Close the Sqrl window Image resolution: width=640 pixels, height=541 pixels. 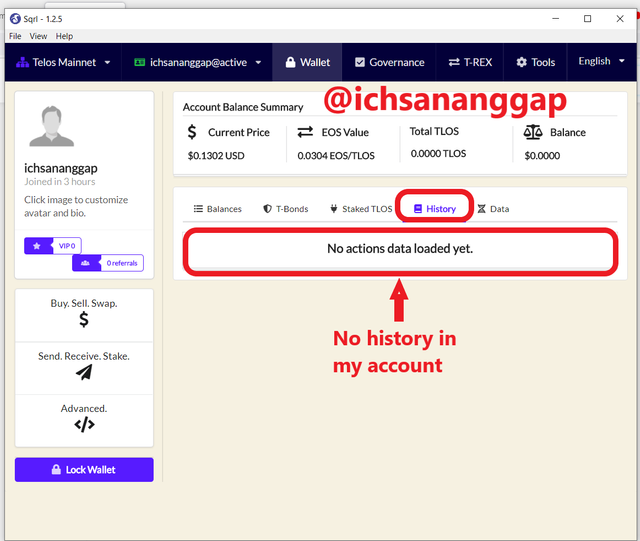coord(620,18)
